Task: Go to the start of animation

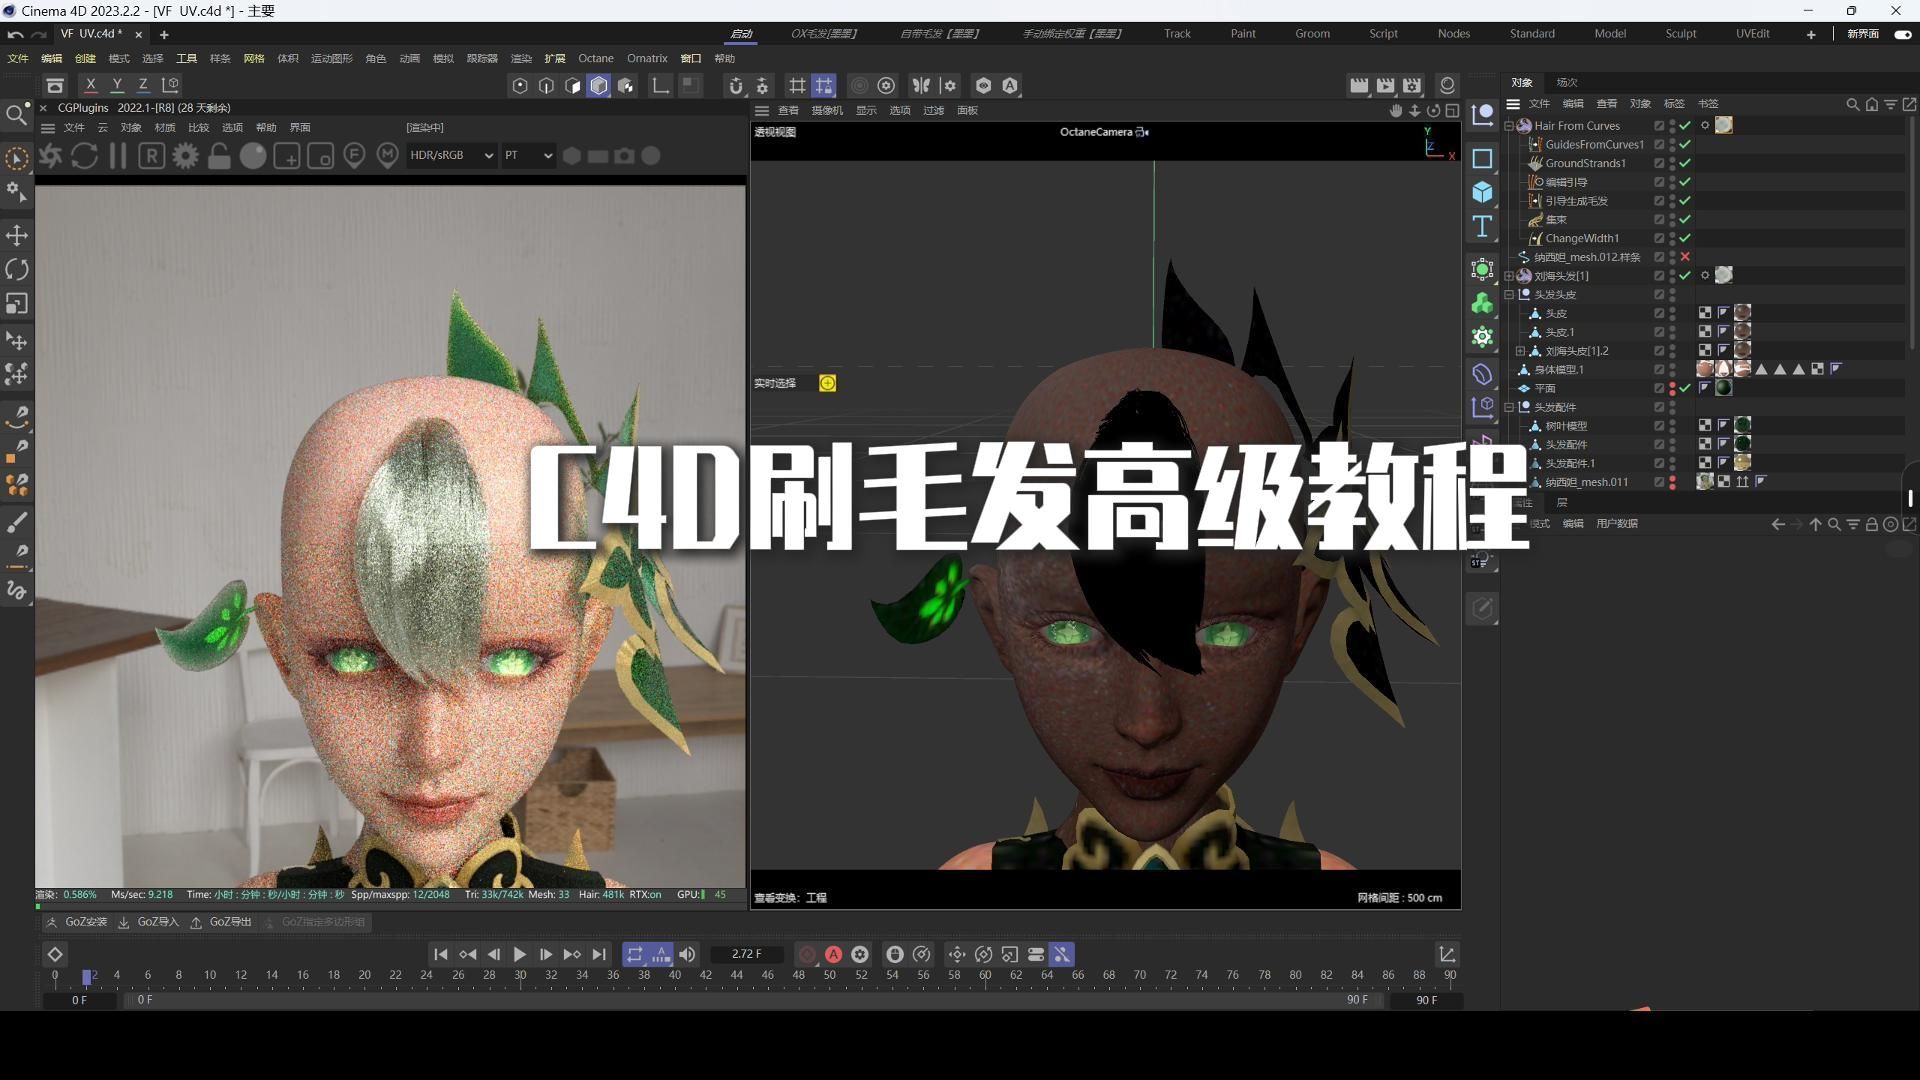Action: (440, 955)
